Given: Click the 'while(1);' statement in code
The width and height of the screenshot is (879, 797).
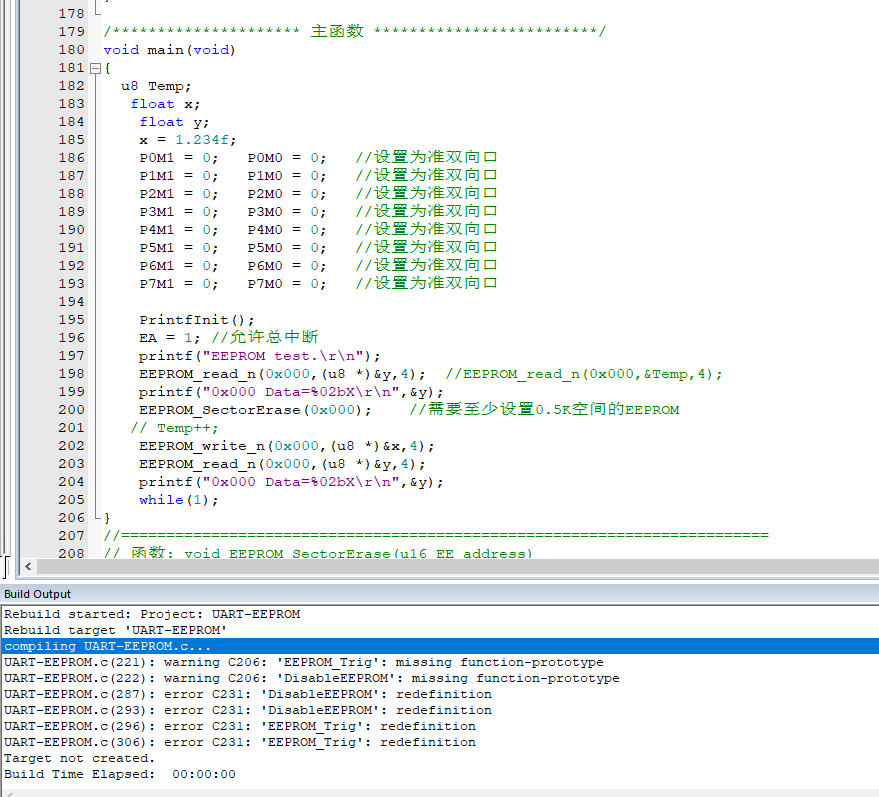Looking at the screenshot, I should [178, 500].
